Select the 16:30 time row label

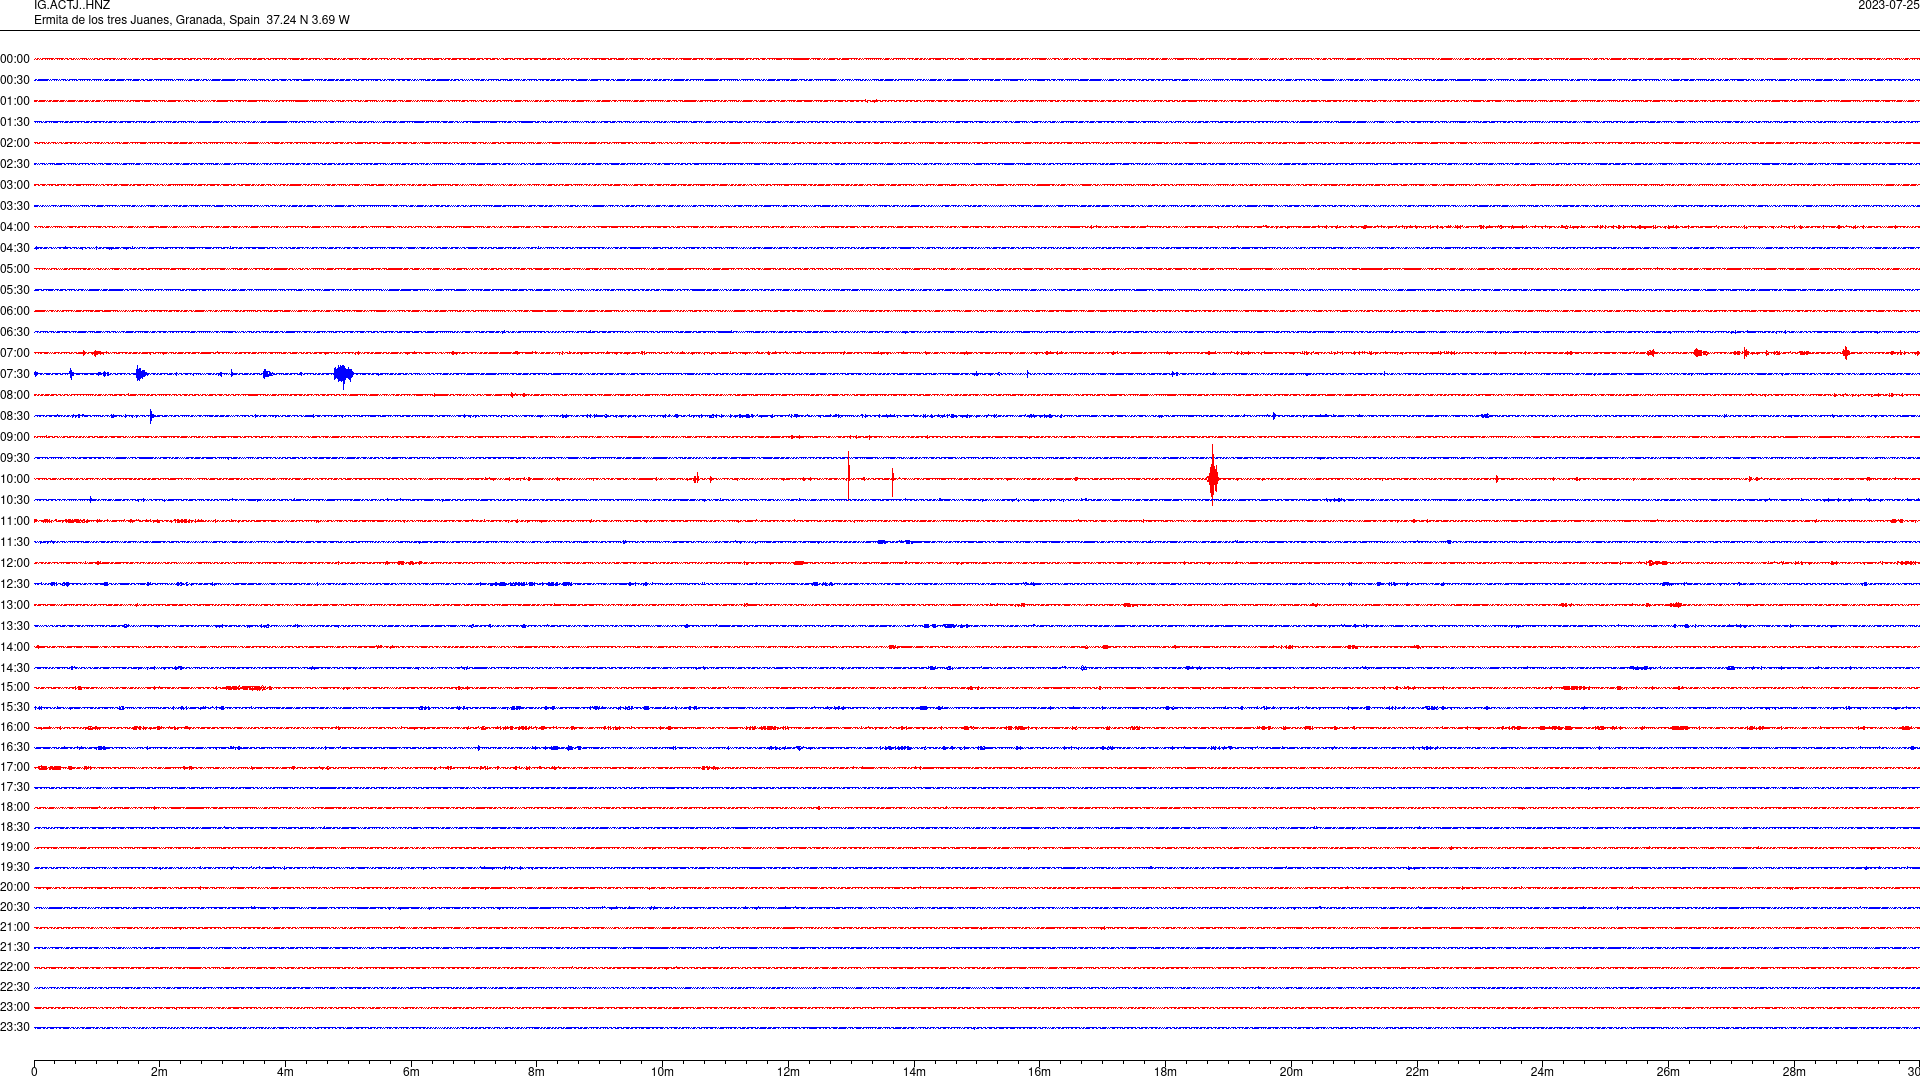tap(15, 747)
